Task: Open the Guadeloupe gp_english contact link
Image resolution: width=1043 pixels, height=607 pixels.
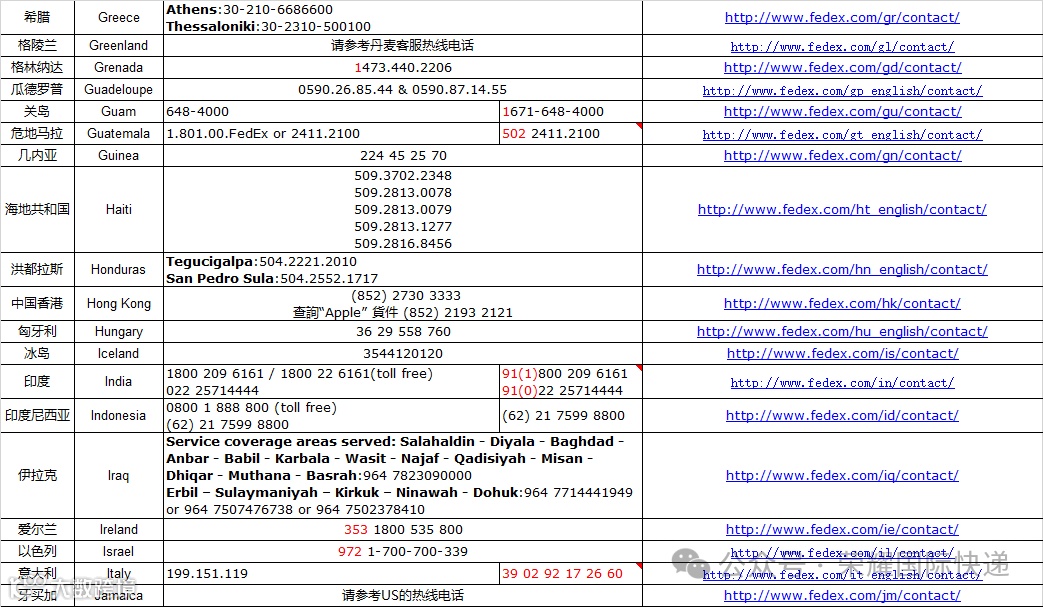Action: tap(842, 90)
